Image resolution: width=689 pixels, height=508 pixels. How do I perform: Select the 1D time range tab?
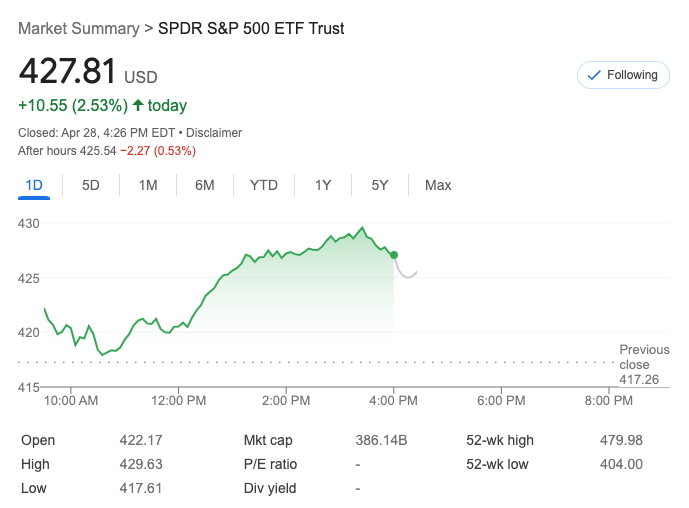pyautogui.click(x=34, y=185)
